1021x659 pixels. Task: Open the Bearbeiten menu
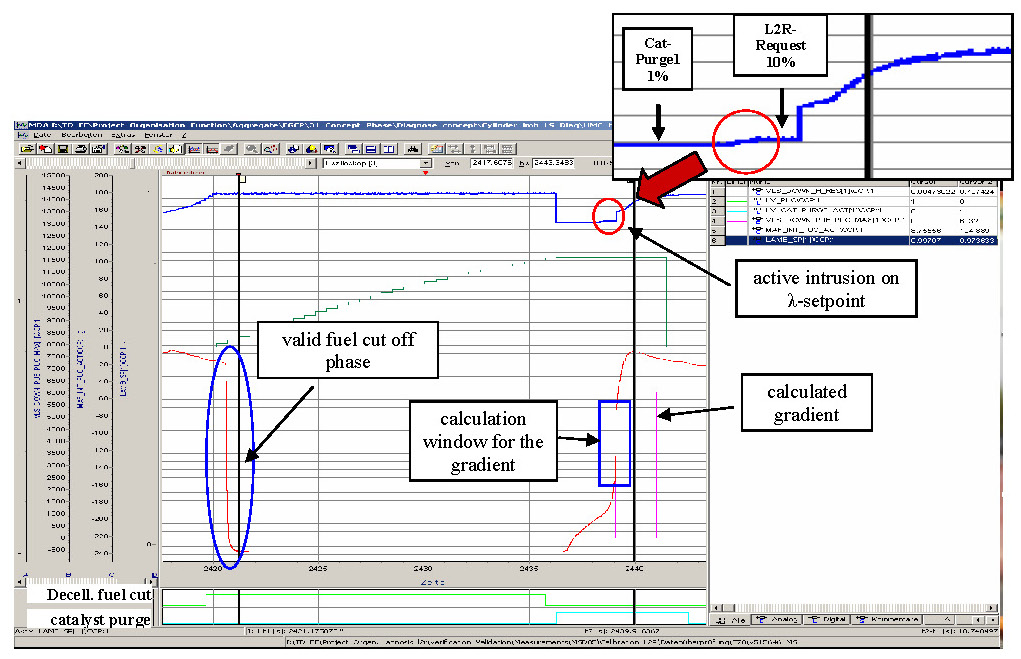click(x=82, y=134)
